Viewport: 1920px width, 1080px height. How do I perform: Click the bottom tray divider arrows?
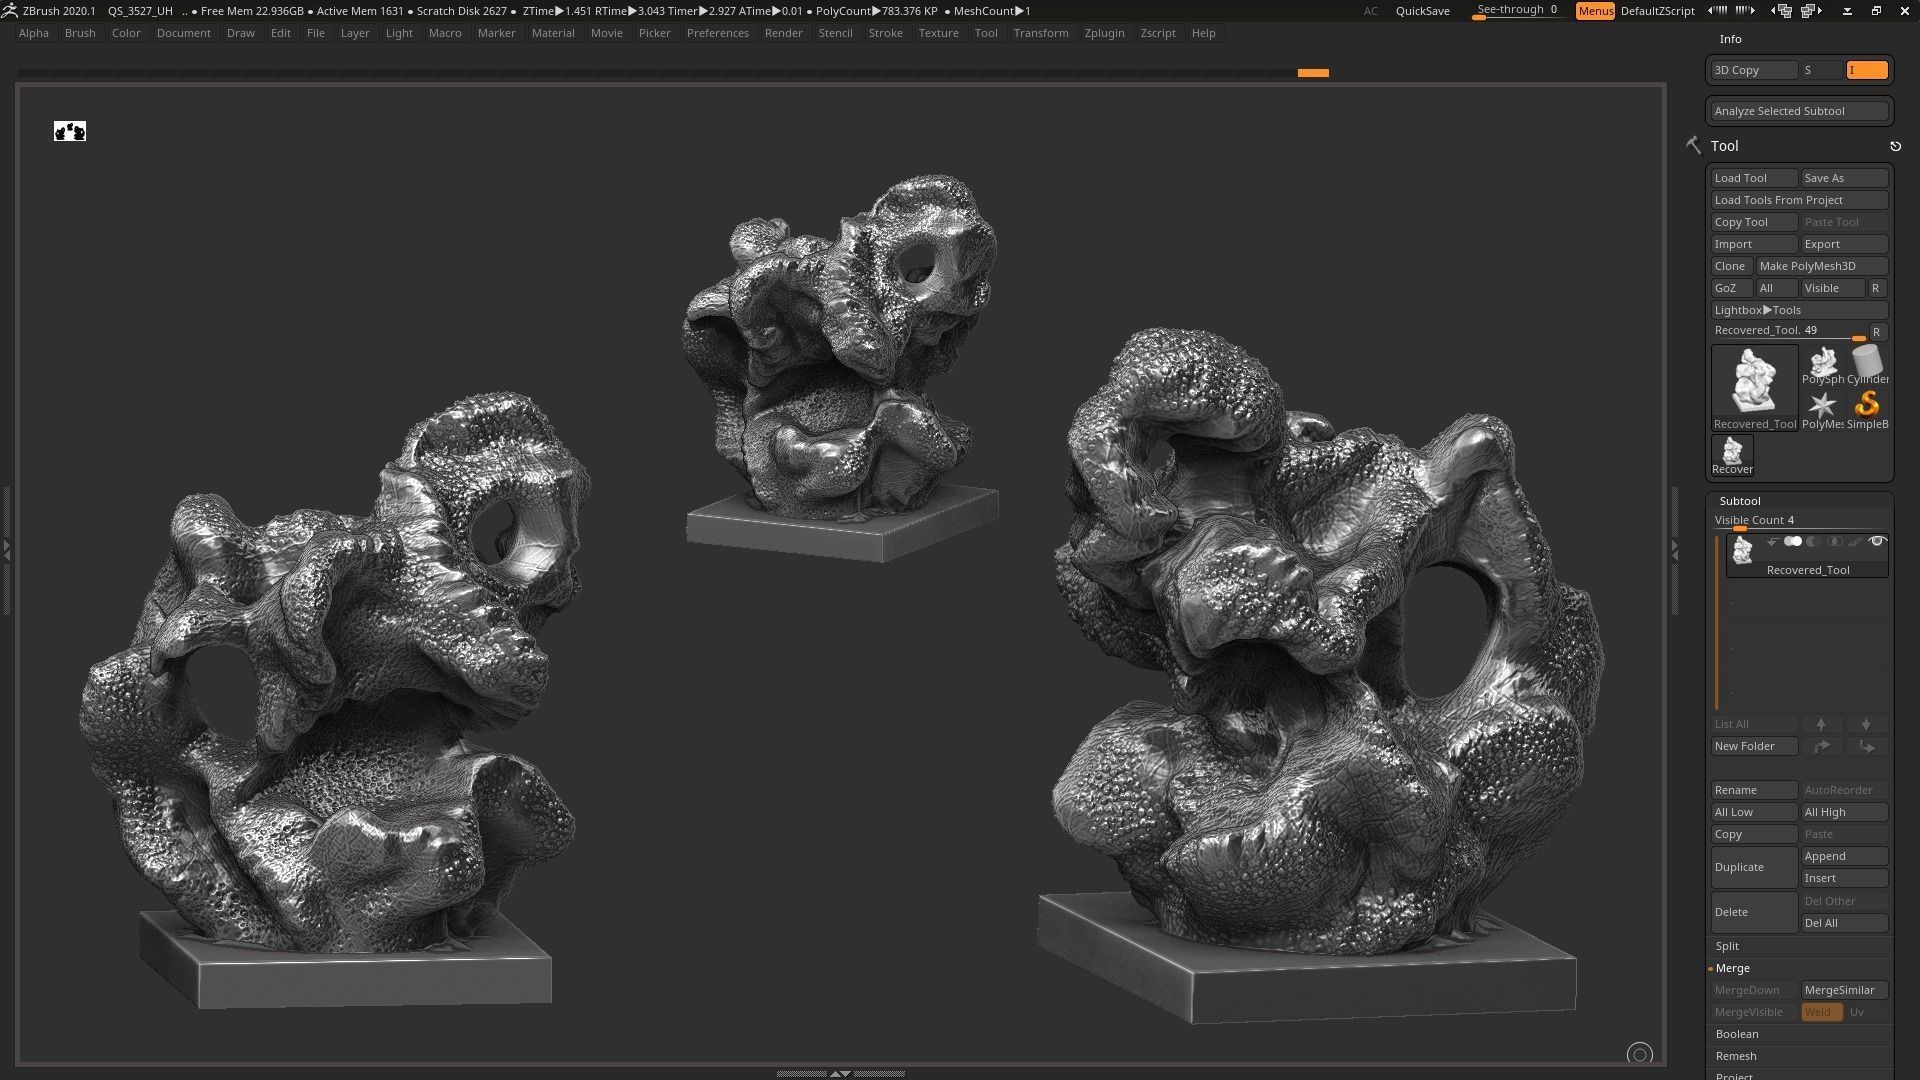coord(840,1073)
